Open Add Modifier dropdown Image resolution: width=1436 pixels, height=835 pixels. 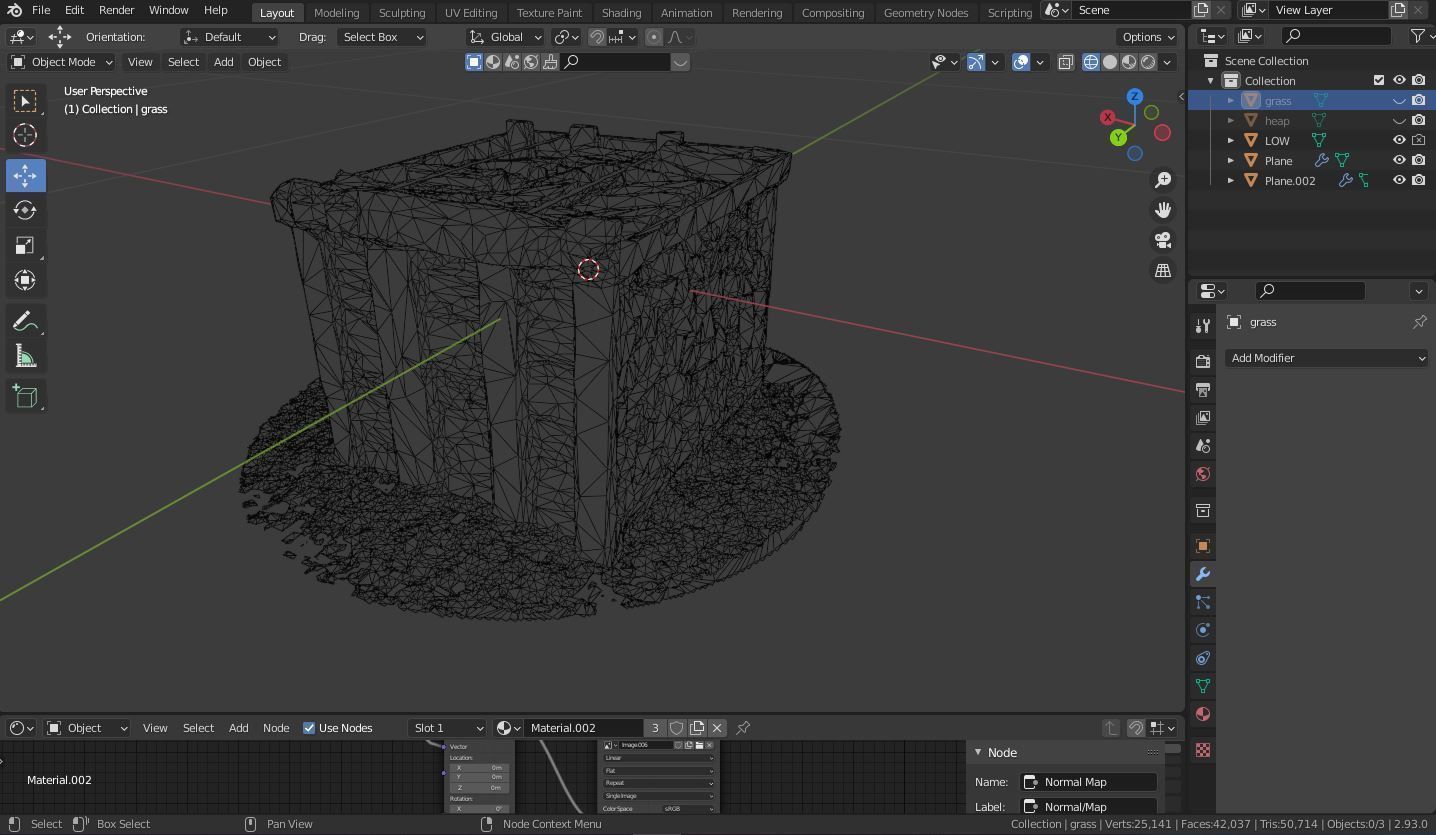click(x=1326, y=358)
